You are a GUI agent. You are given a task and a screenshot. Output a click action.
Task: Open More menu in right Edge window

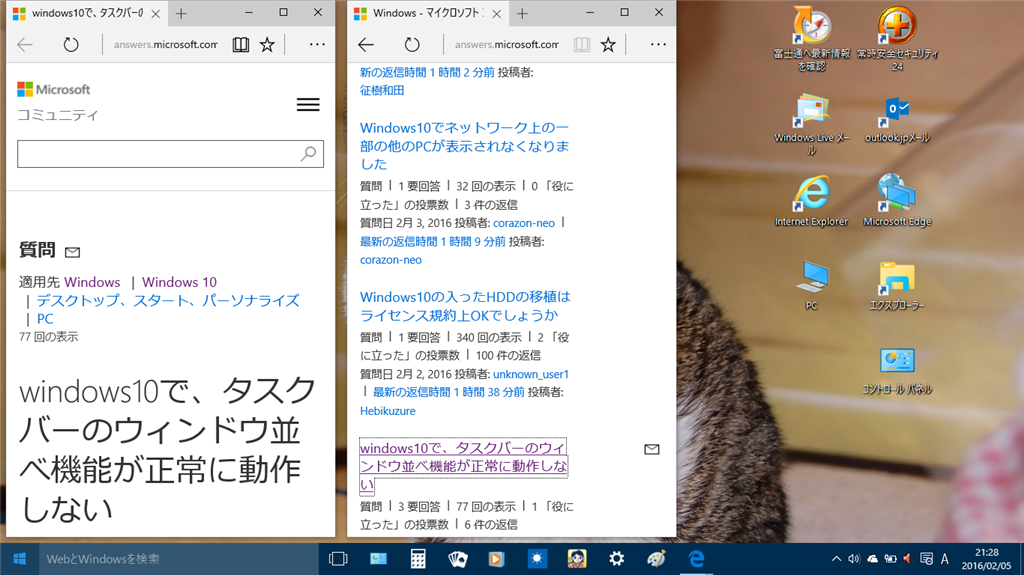(658, 44)
